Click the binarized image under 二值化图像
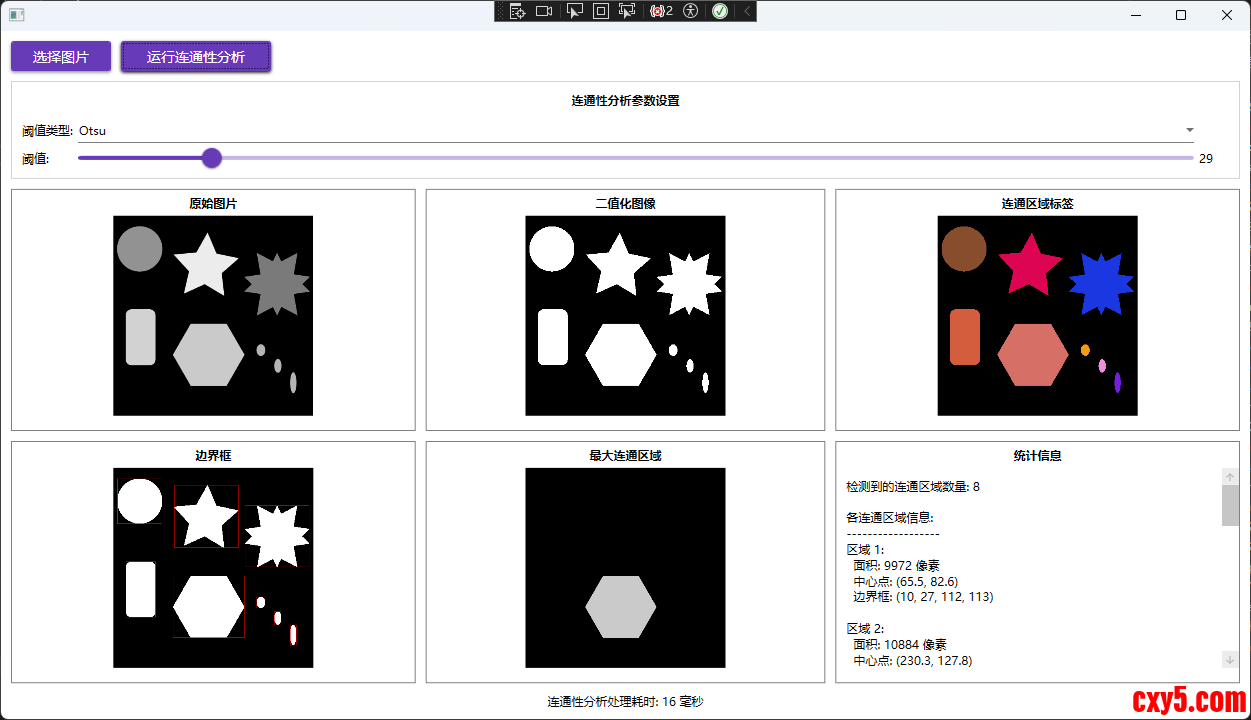This screenshot has width=1251, height=720. click(x=625, y=315)
